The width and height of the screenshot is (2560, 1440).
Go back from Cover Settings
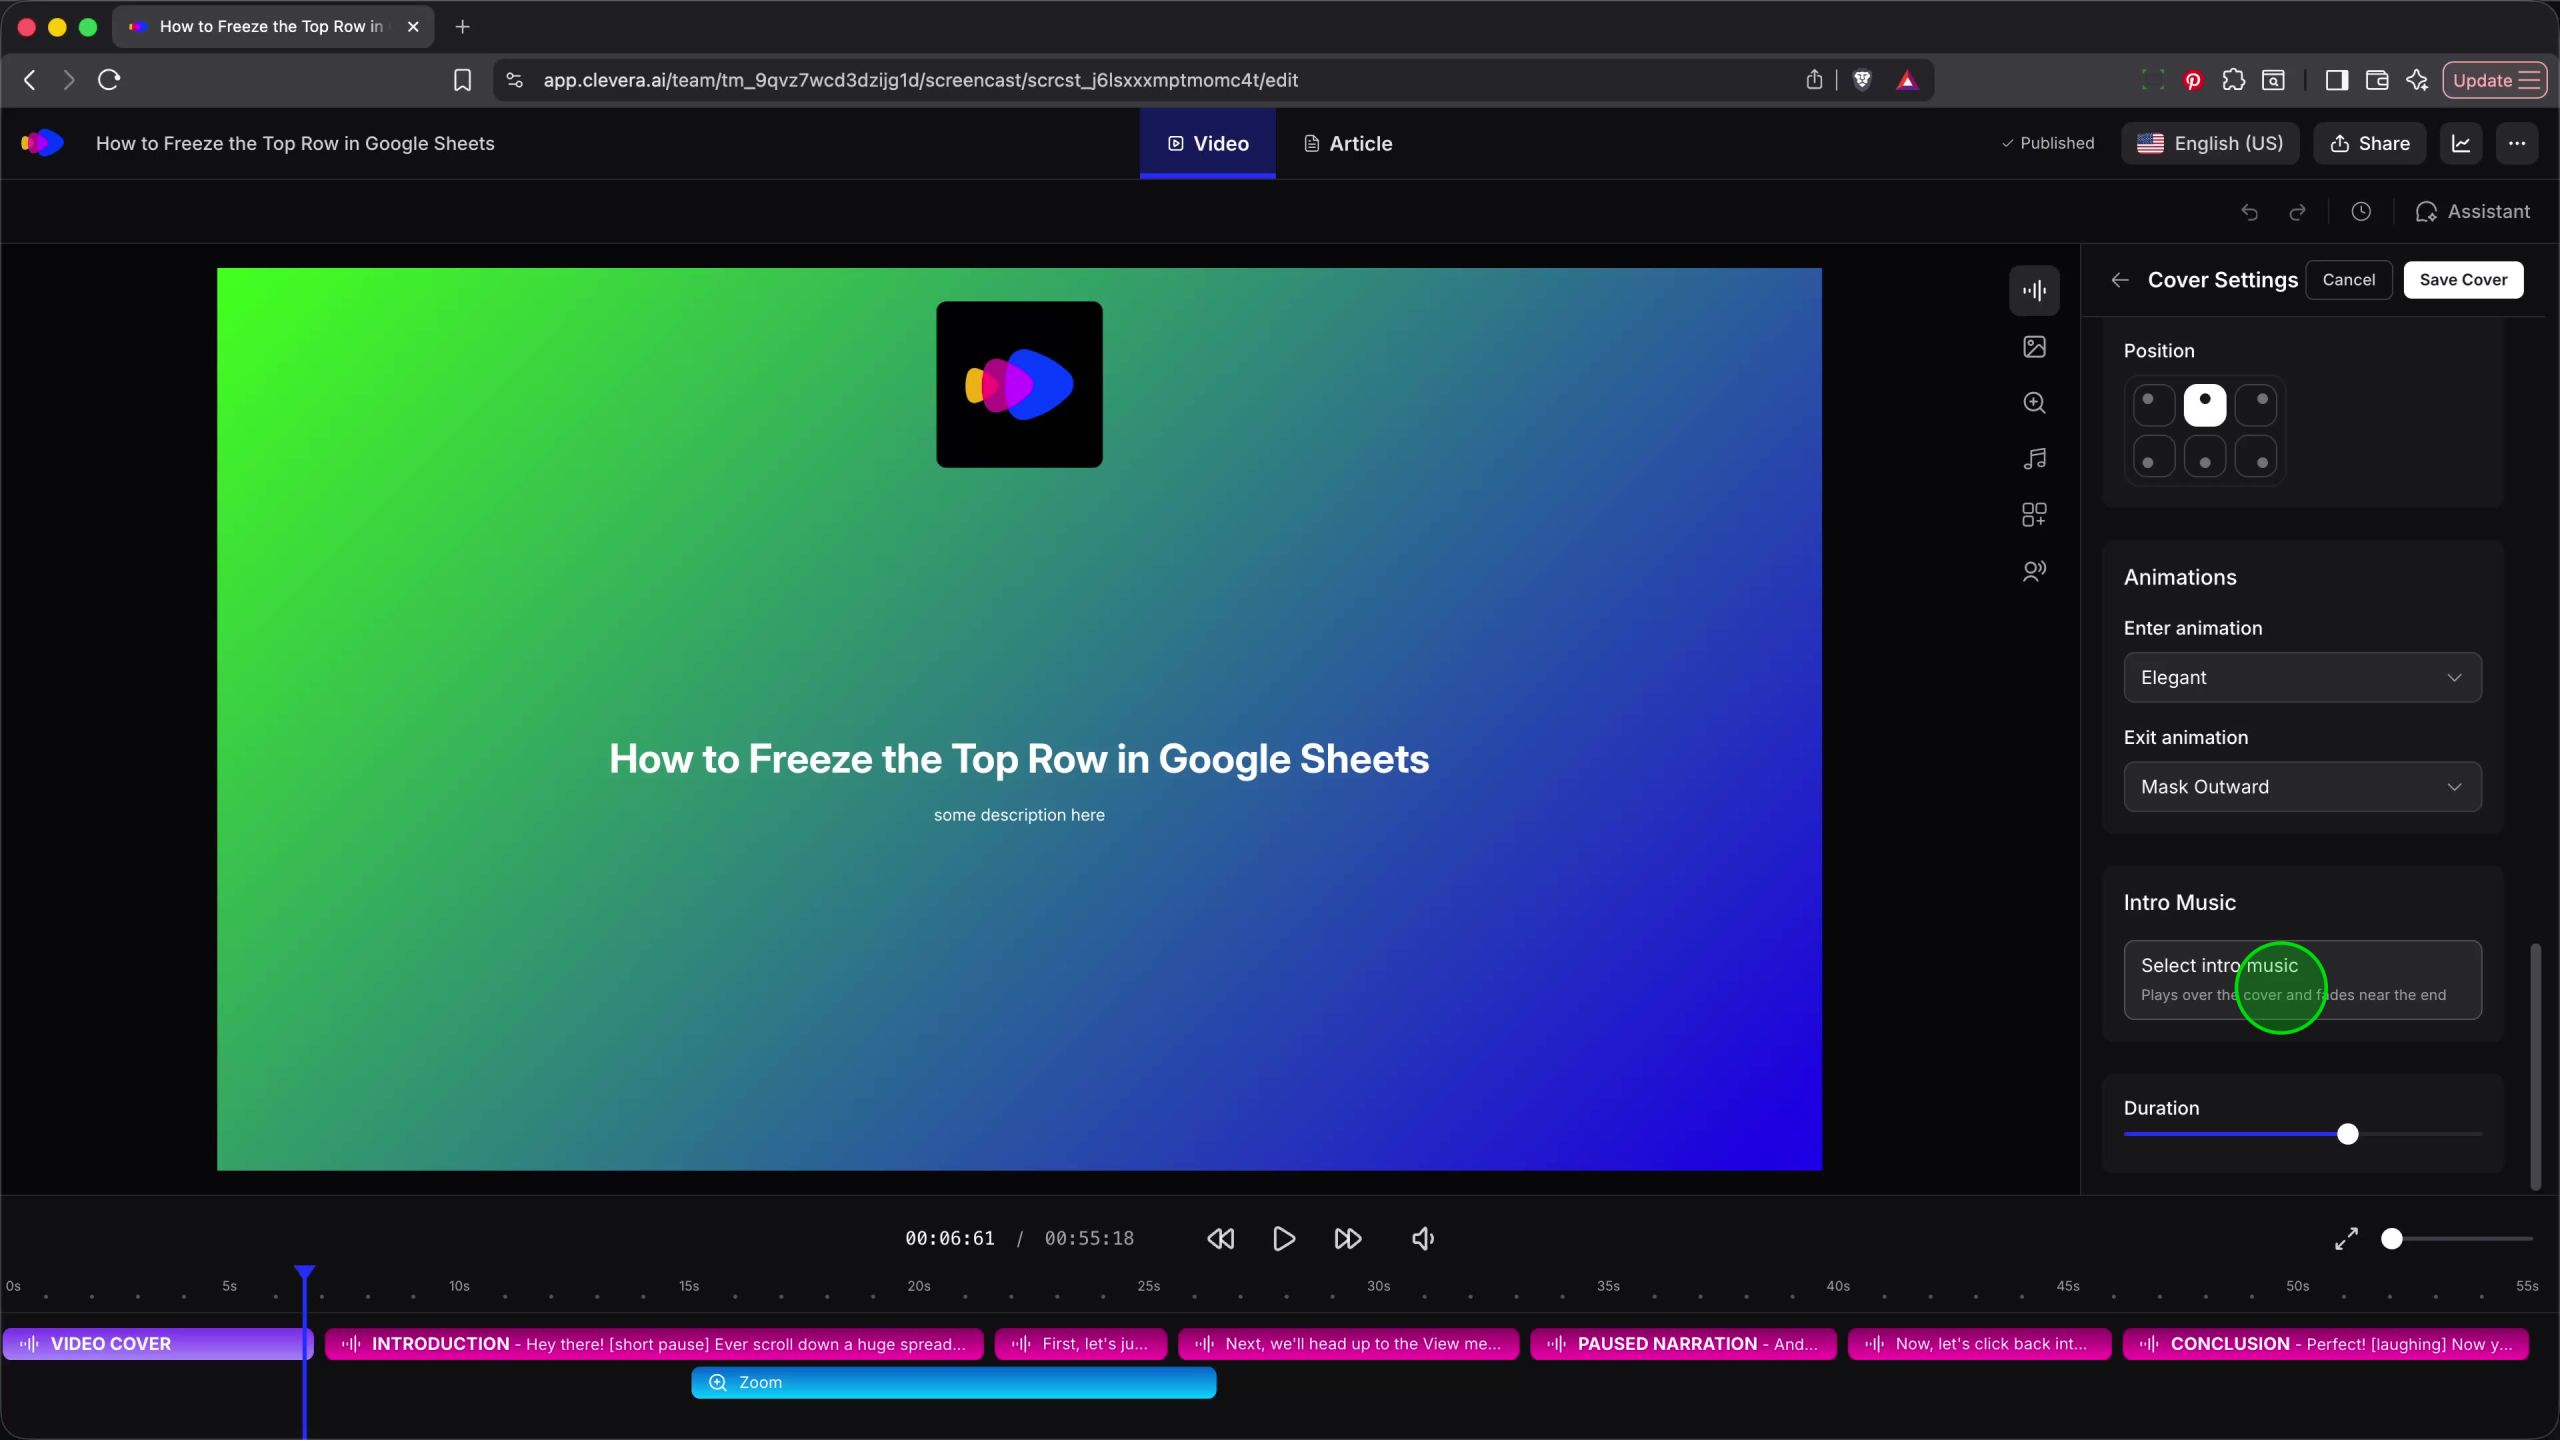point(2120,280)
